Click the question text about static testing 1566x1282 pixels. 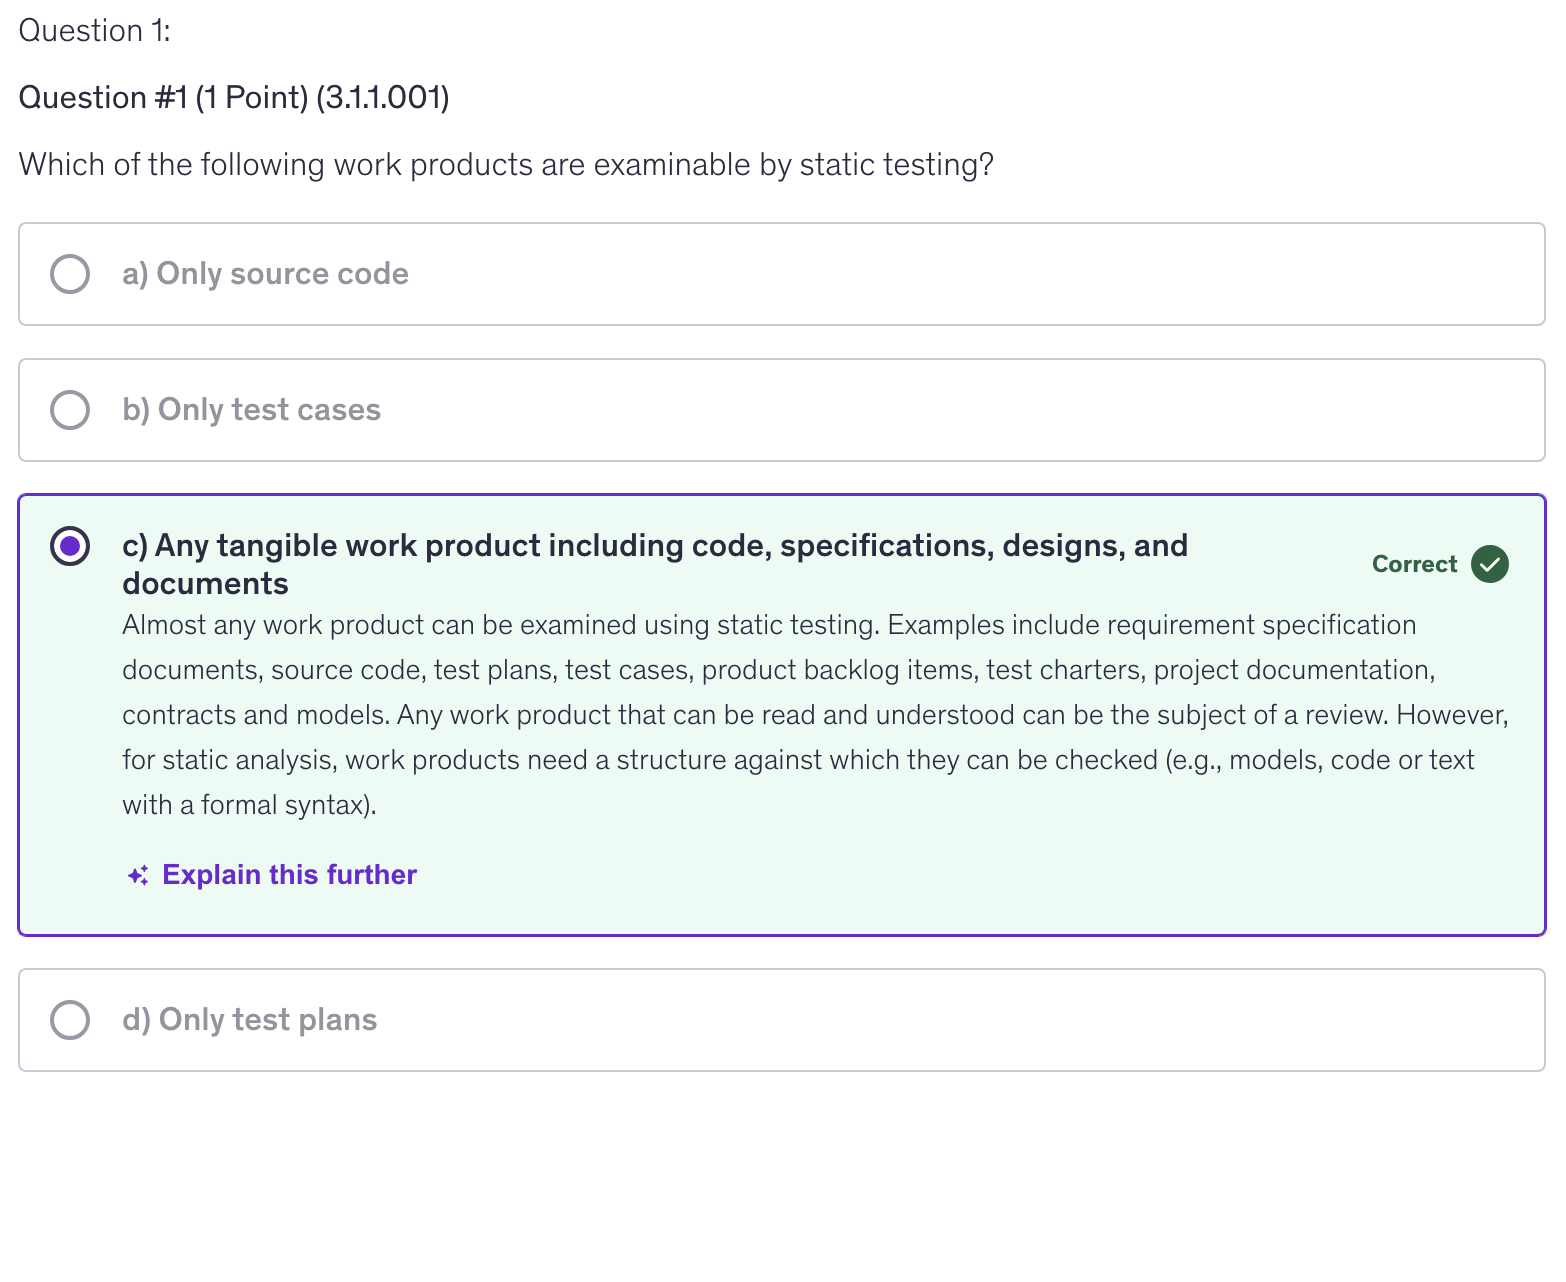(506, 165)
